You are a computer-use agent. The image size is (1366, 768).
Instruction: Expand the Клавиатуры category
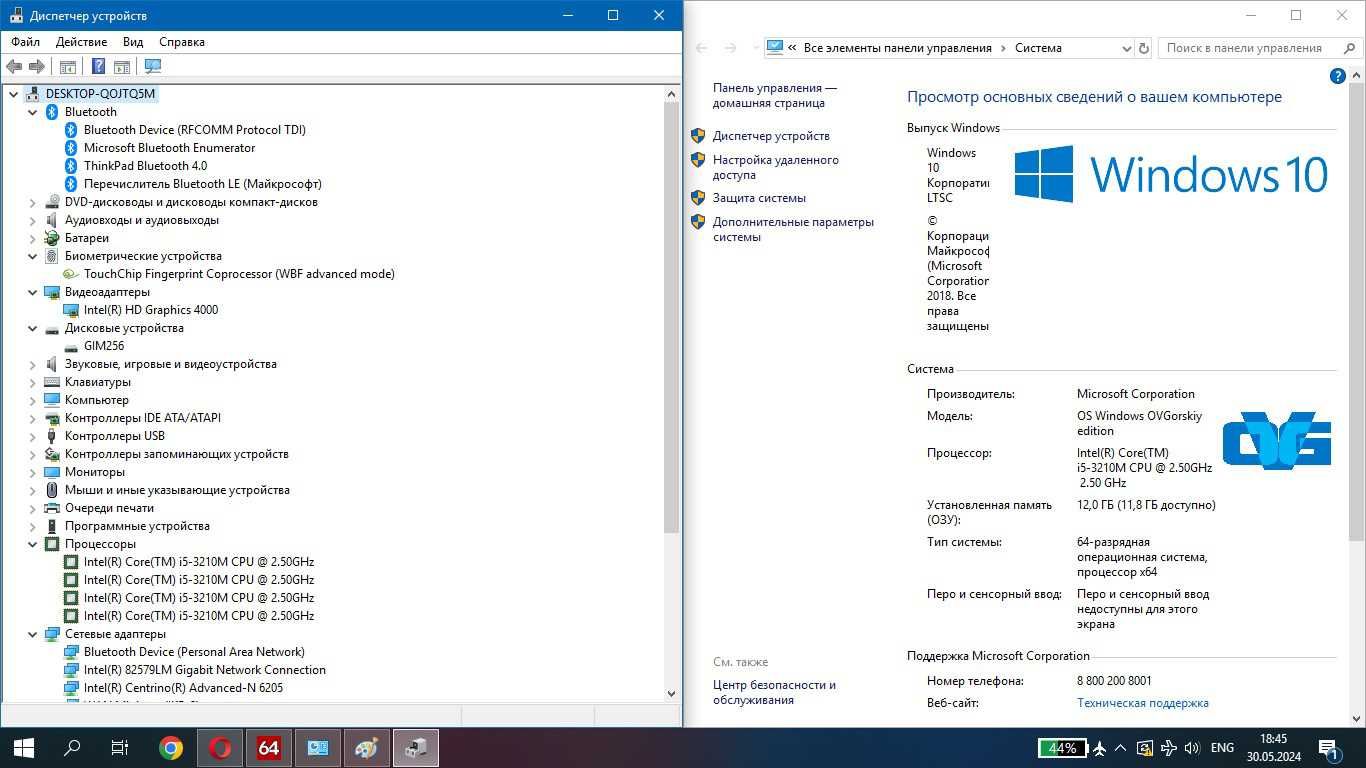pos(33,382)
